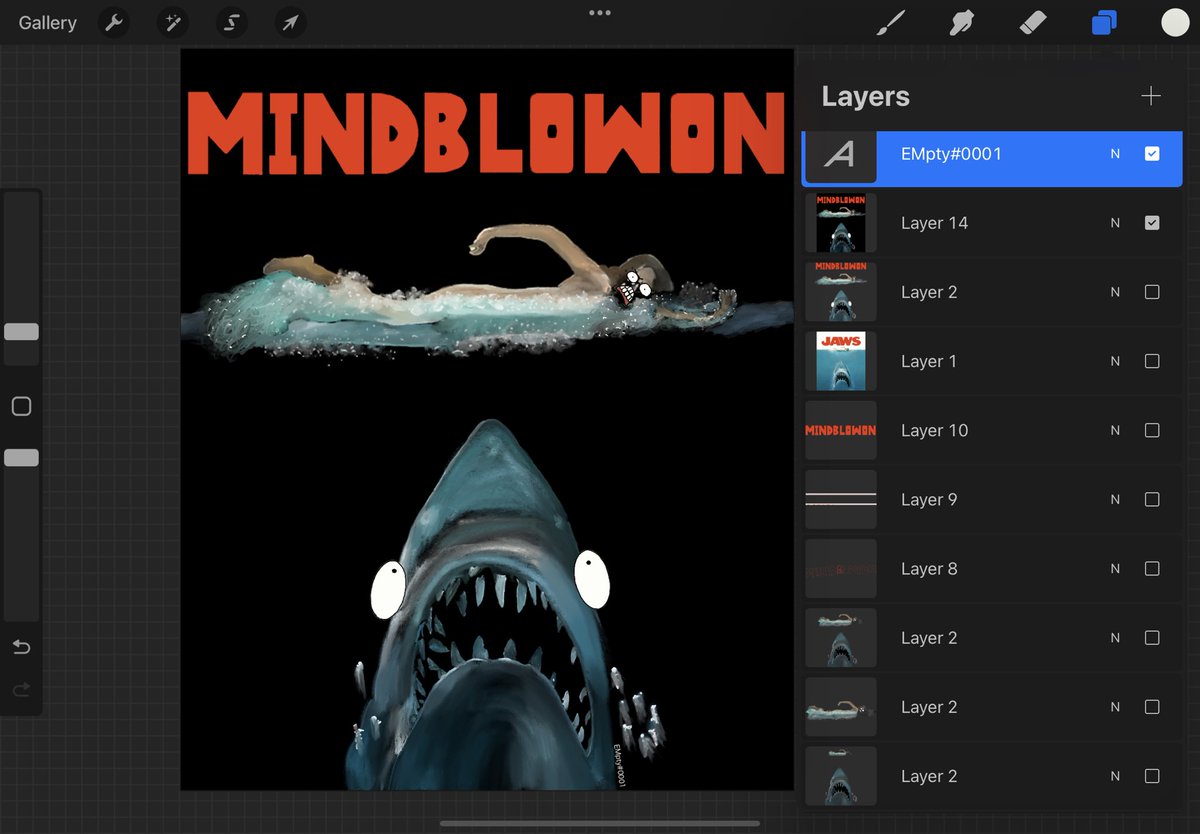Open the Actions wrench menu

[114, 22]
